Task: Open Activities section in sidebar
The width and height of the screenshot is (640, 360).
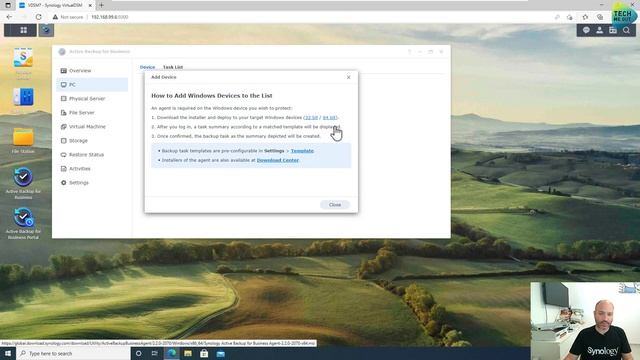Action: (x=92, y=169)
